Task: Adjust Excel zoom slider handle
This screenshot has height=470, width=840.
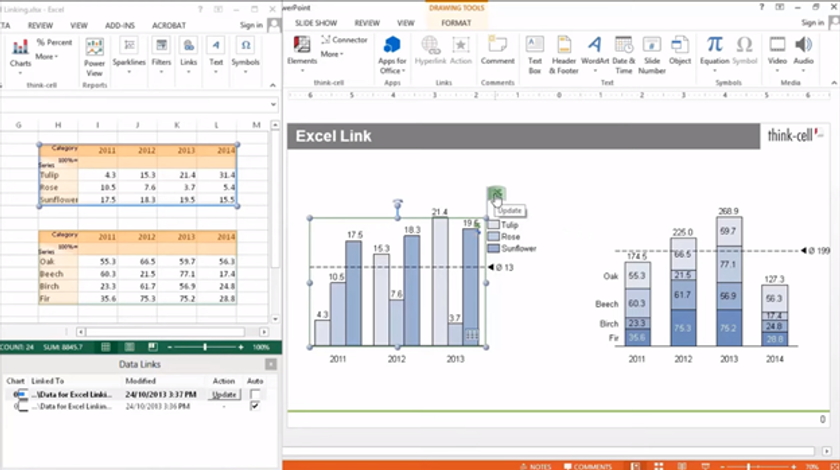Action: click(x=205, y=347)
